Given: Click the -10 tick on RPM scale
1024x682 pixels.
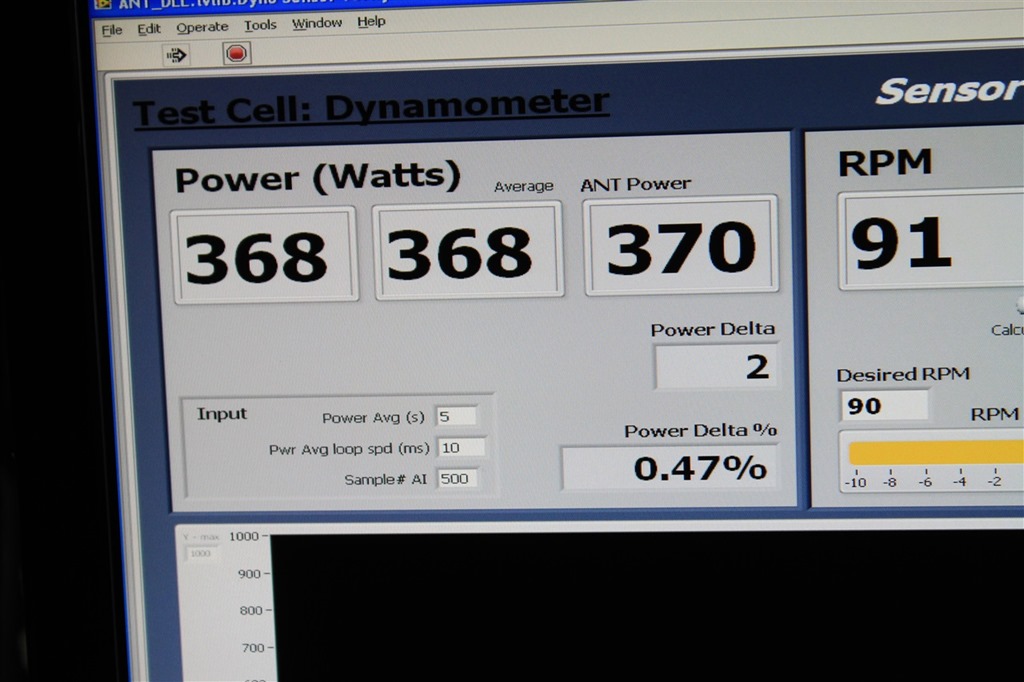Looking at the screenshot, I should (856, 482).
